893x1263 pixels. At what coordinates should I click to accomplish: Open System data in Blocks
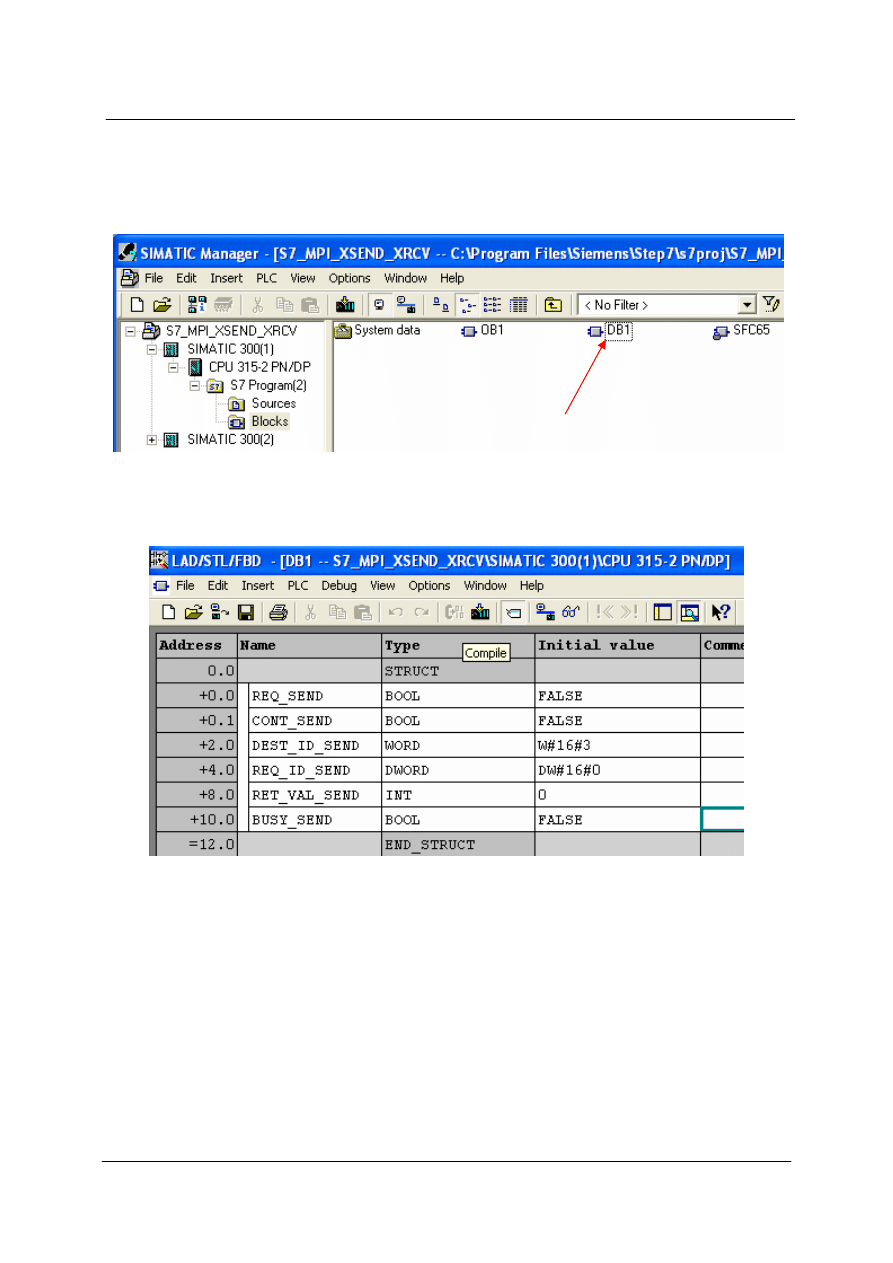[x=378, y=331]
